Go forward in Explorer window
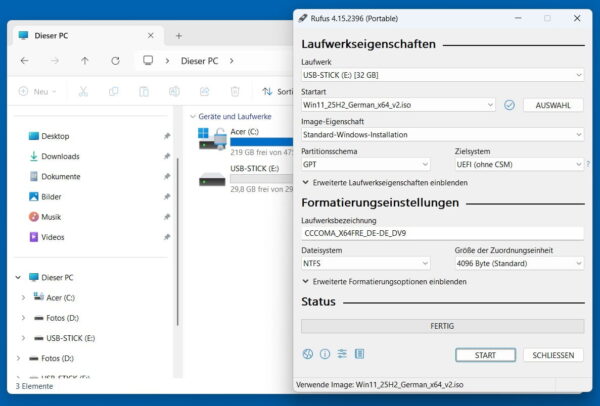This screenshot has height=406, width=600. click(x=55, y=61)
